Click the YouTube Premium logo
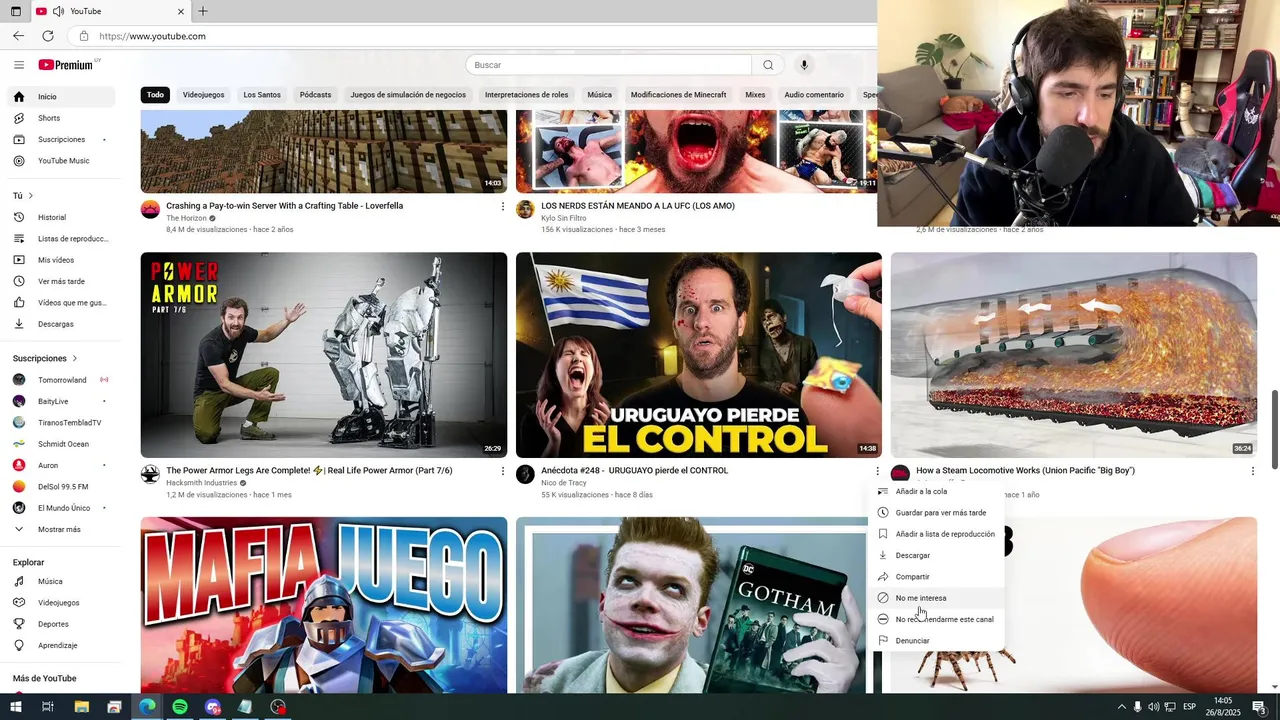 click(66, 65)
